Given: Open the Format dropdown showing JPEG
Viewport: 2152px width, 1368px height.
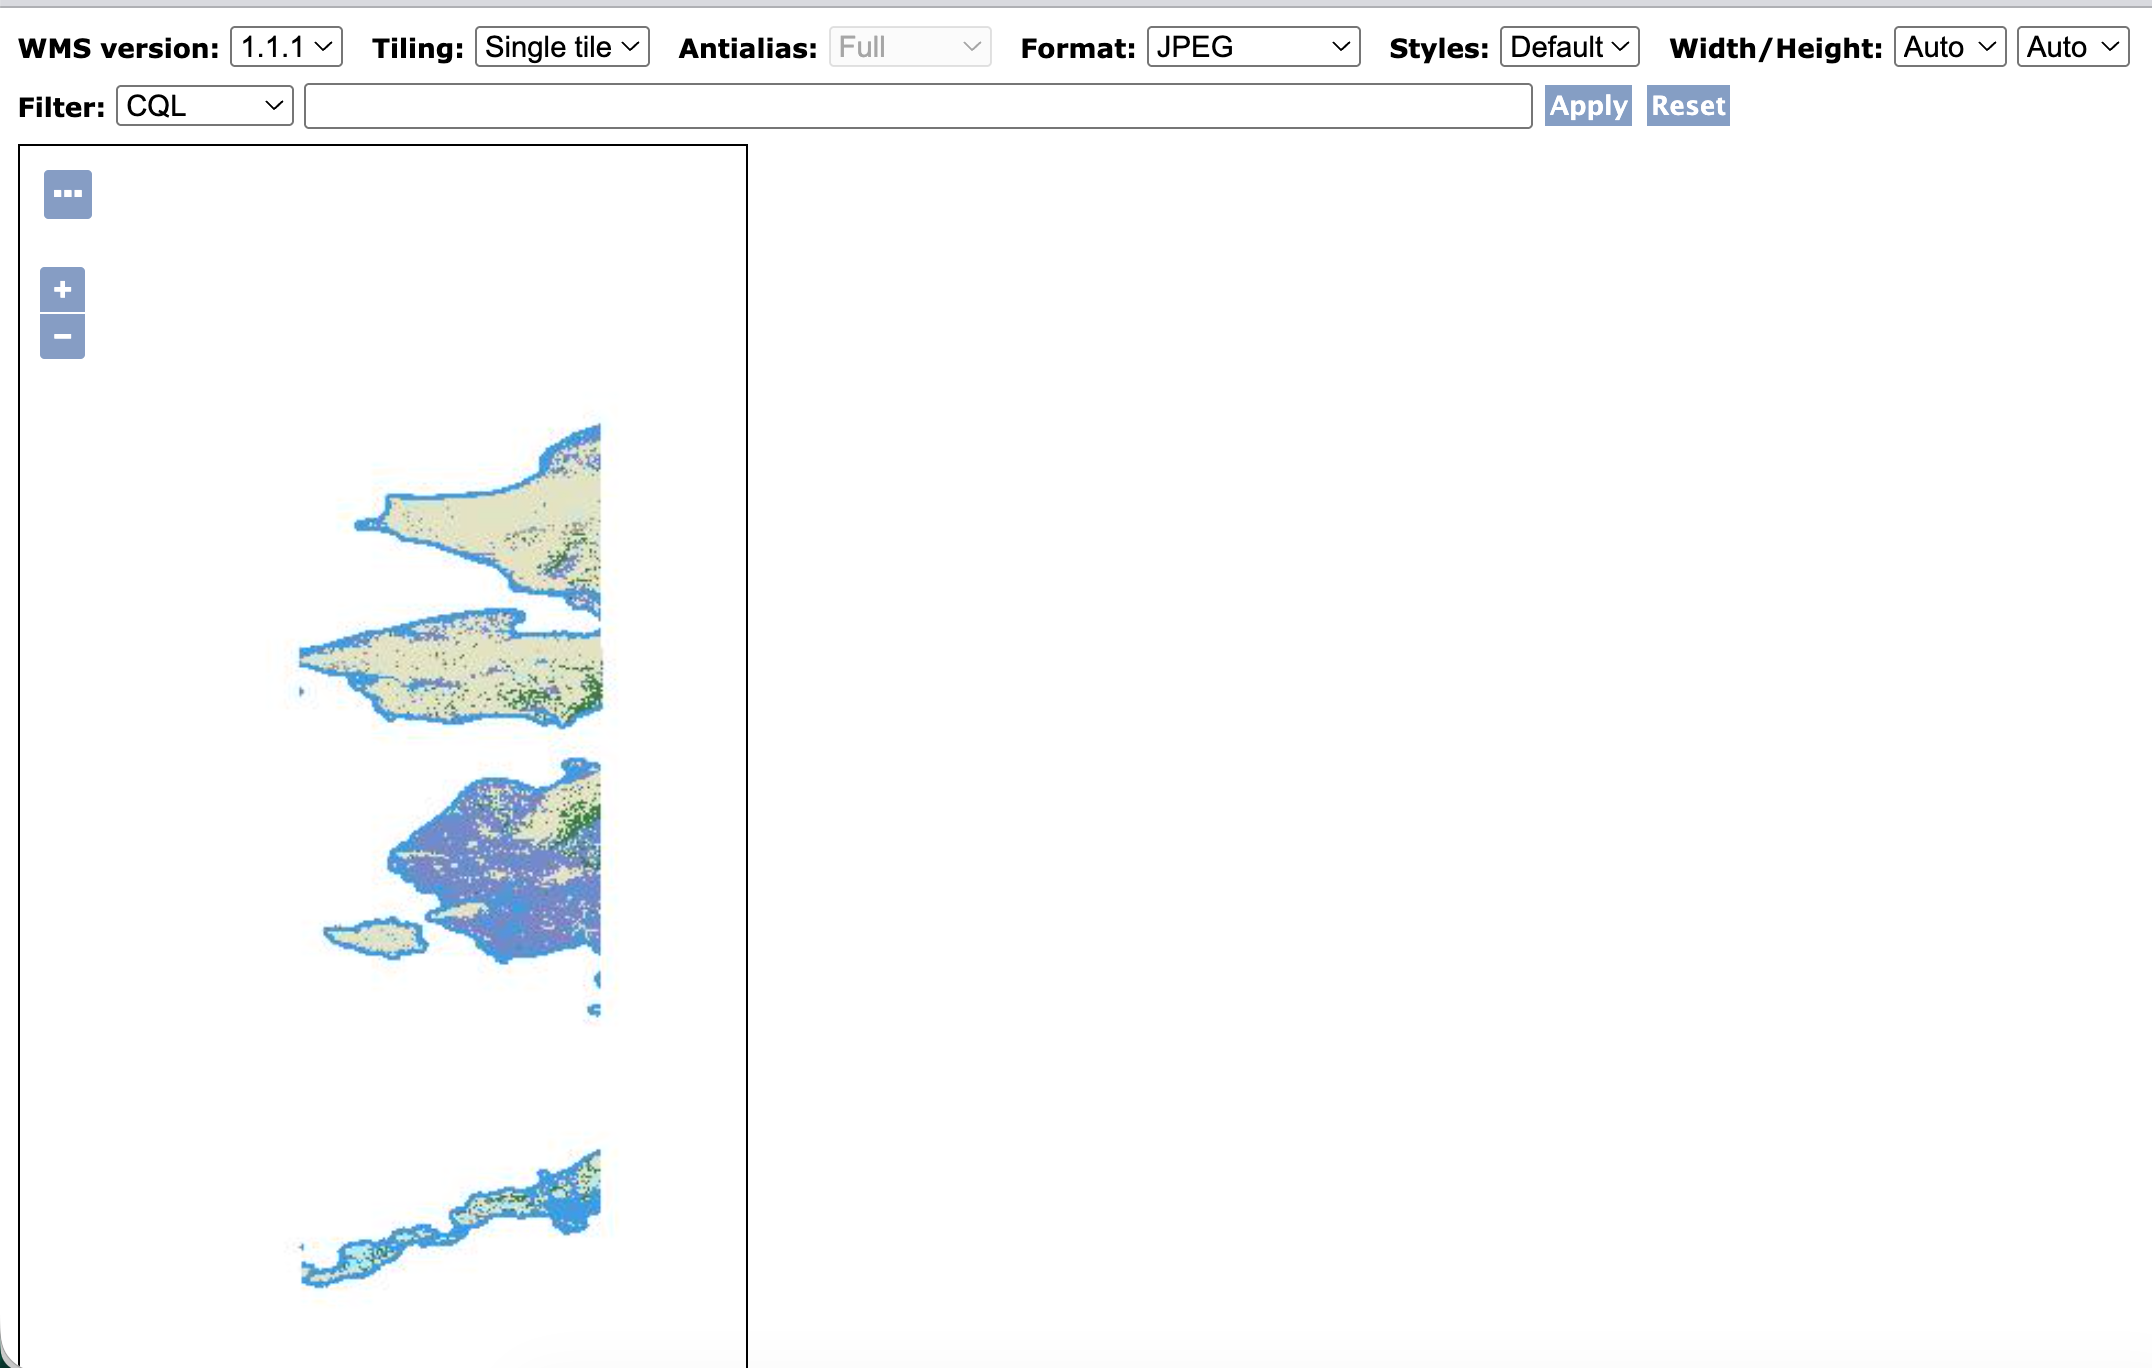Looking at the screenshot, I should pyautogui.click(x=1252, y=47).
